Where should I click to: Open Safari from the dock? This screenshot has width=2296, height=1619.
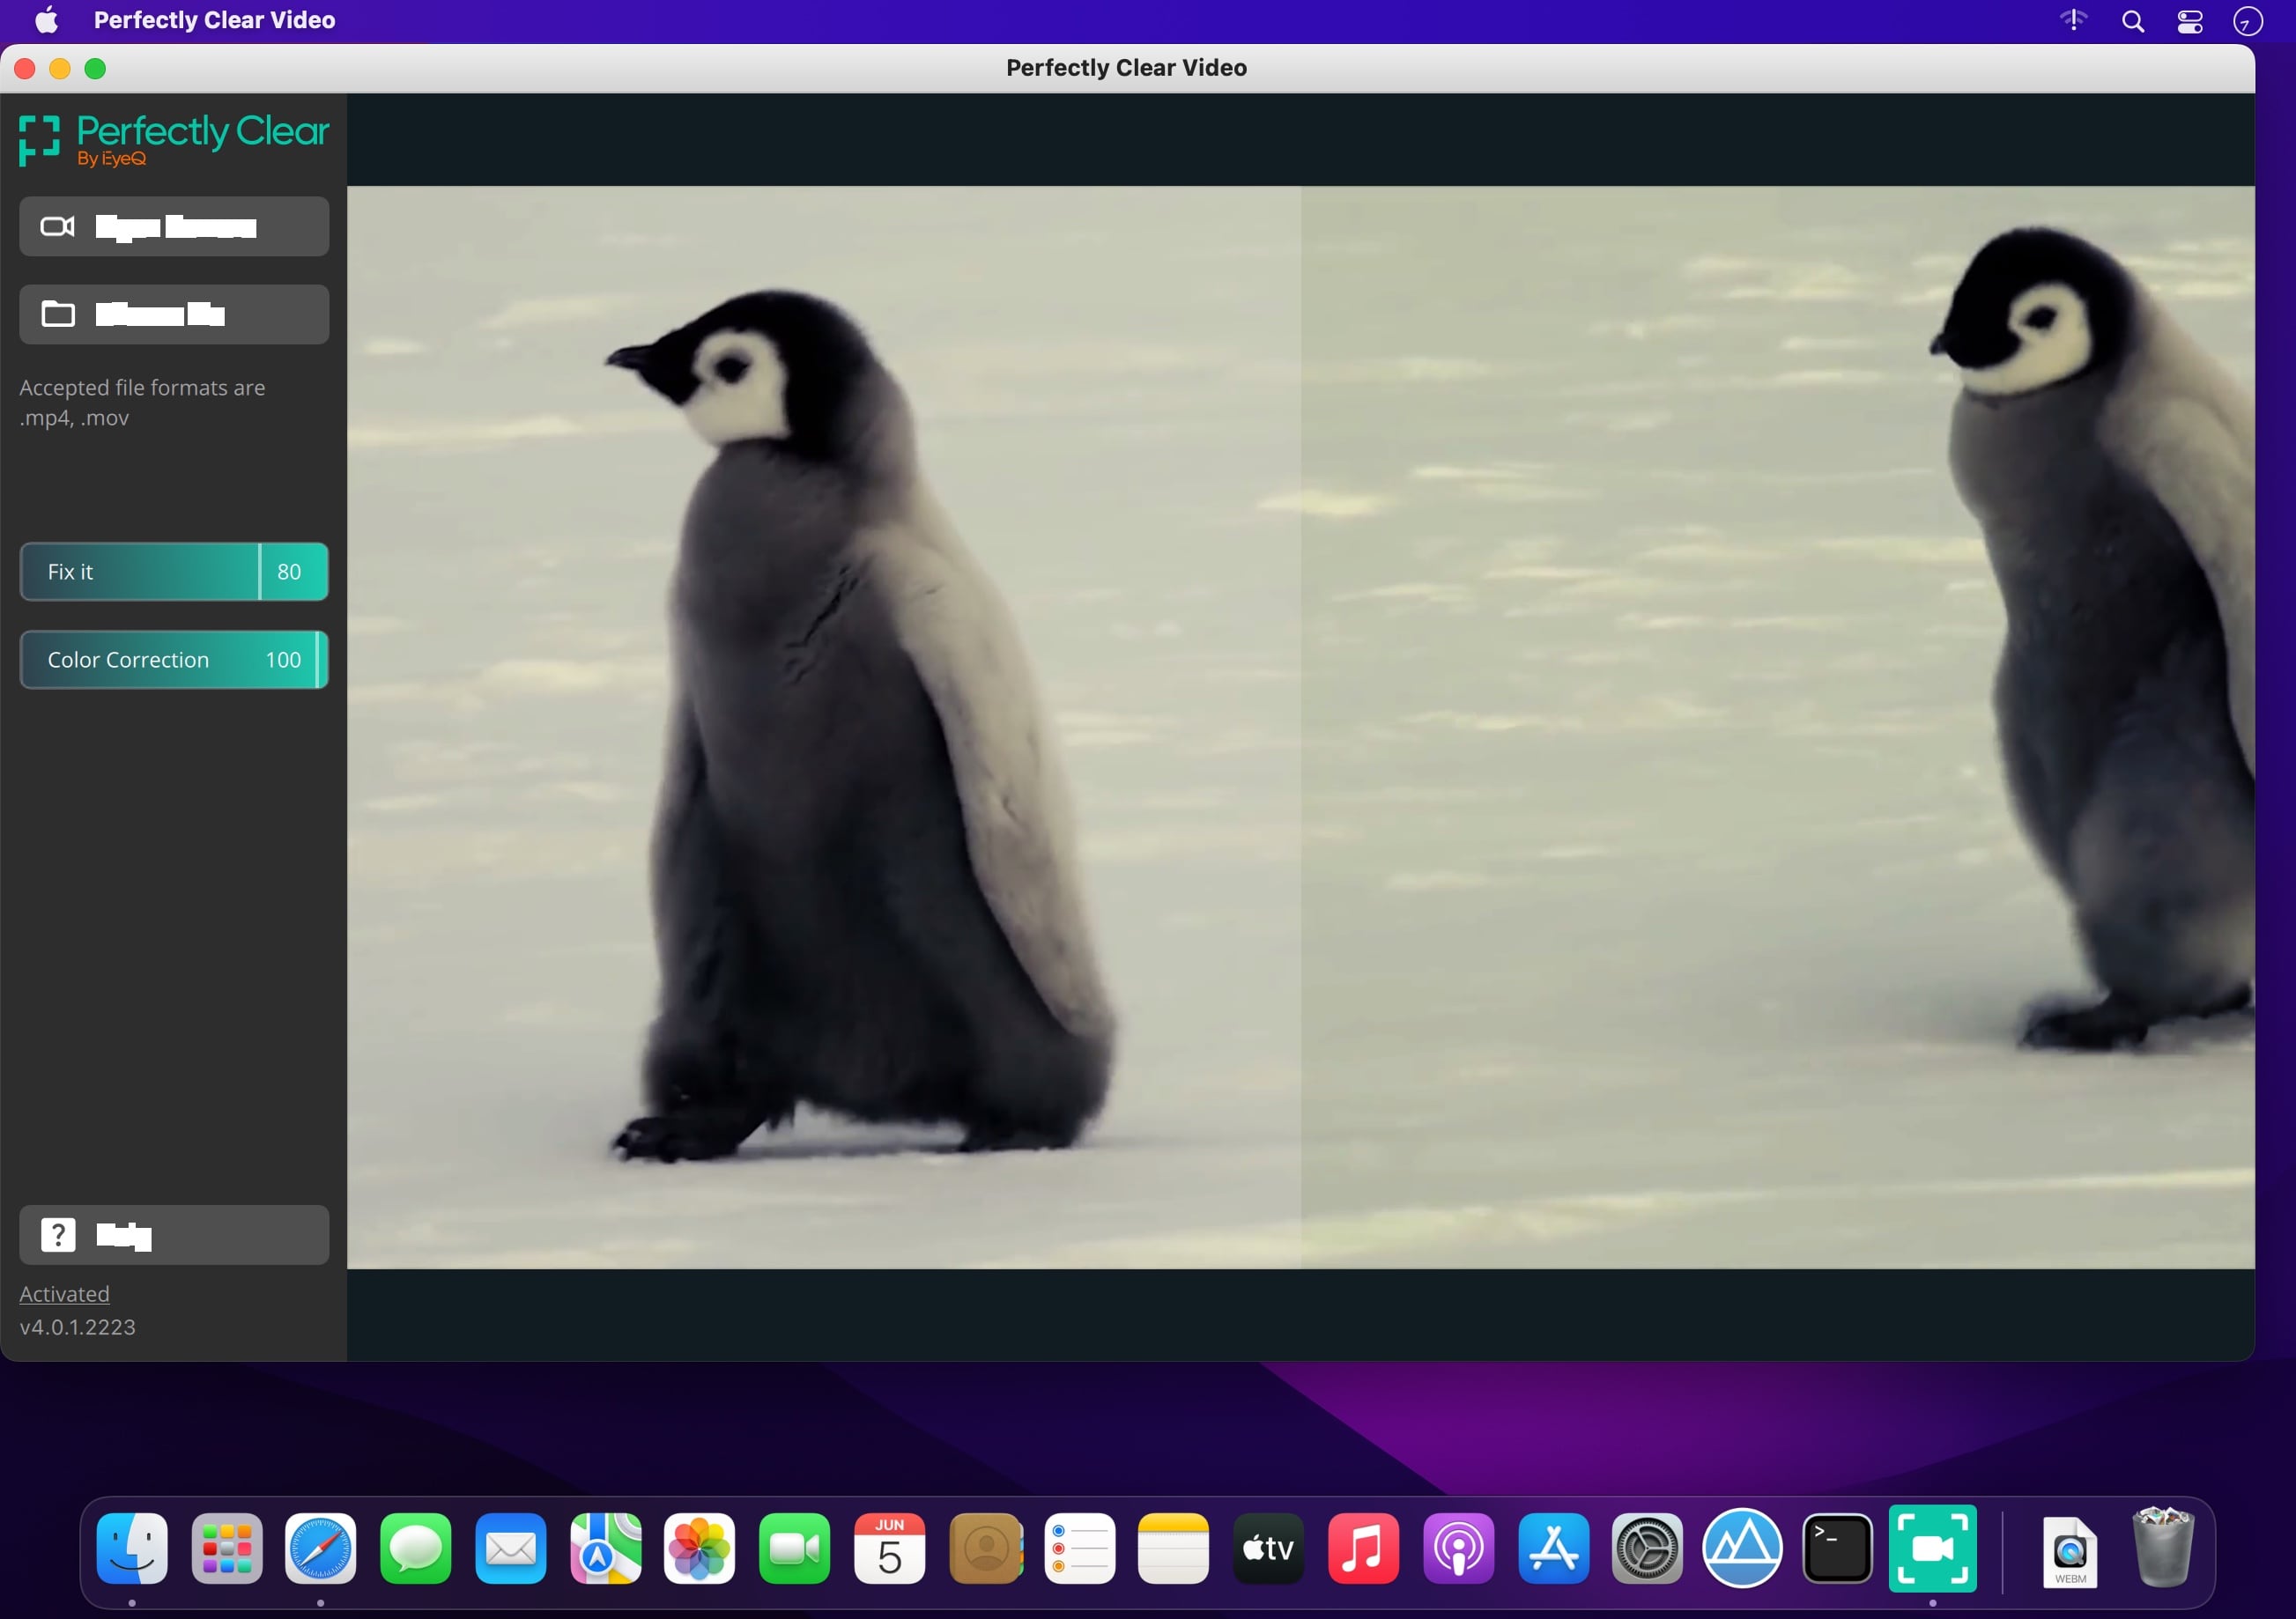[321, 1549]
